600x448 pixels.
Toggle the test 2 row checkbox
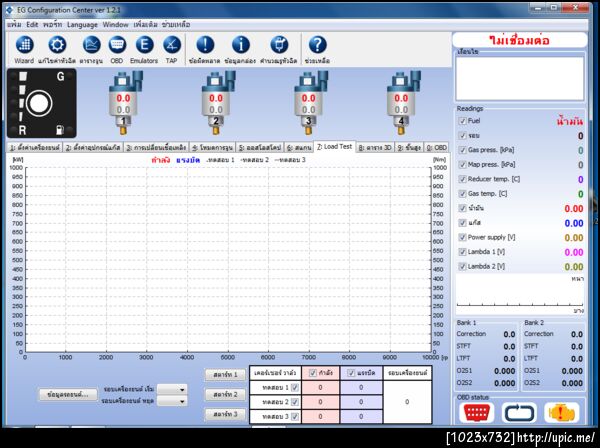point(295,402)
